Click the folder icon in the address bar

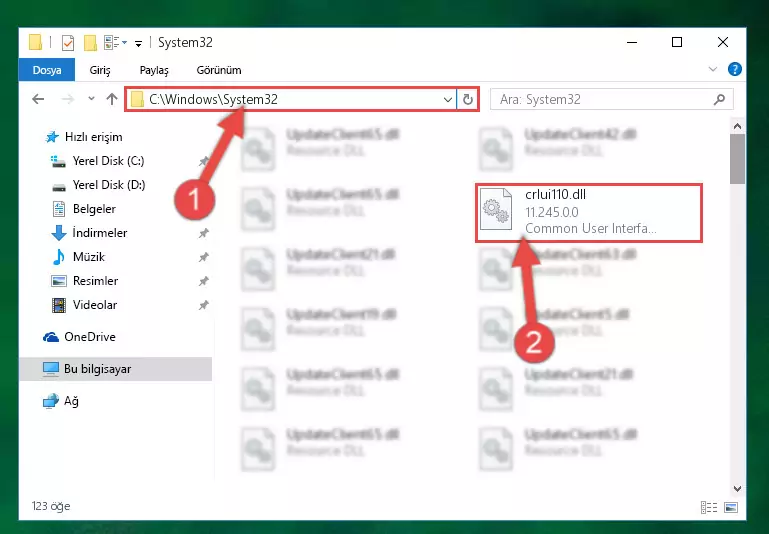coord(138,100)
